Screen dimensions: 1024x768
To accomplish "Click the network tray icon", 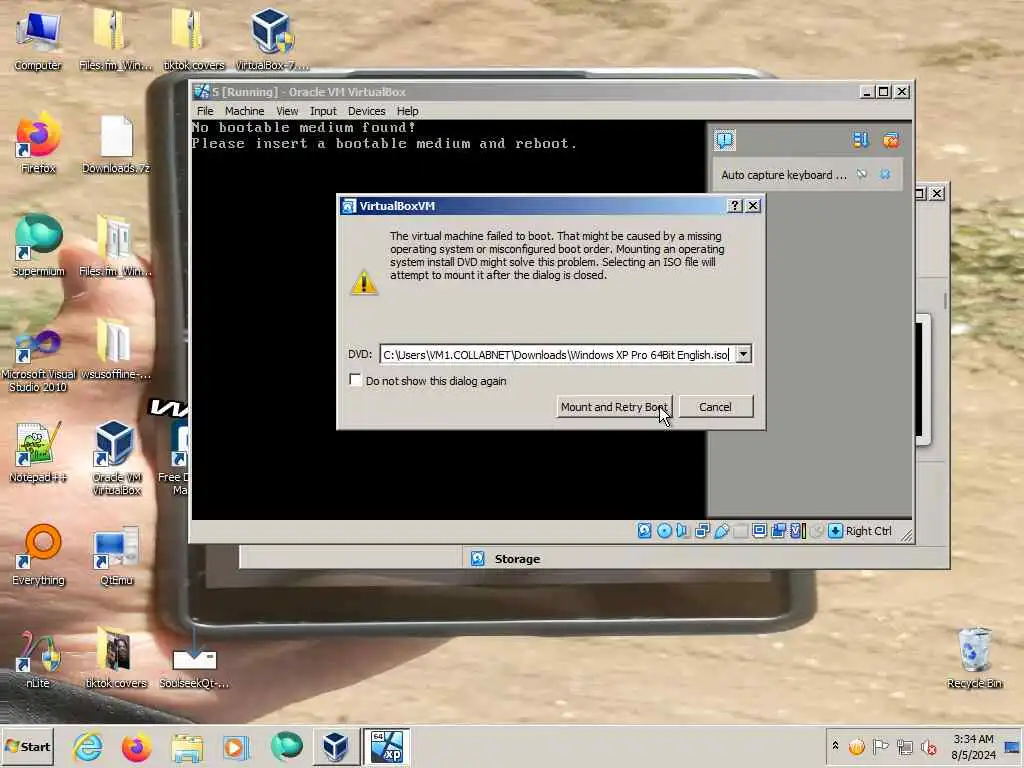I will pos(904,746).
